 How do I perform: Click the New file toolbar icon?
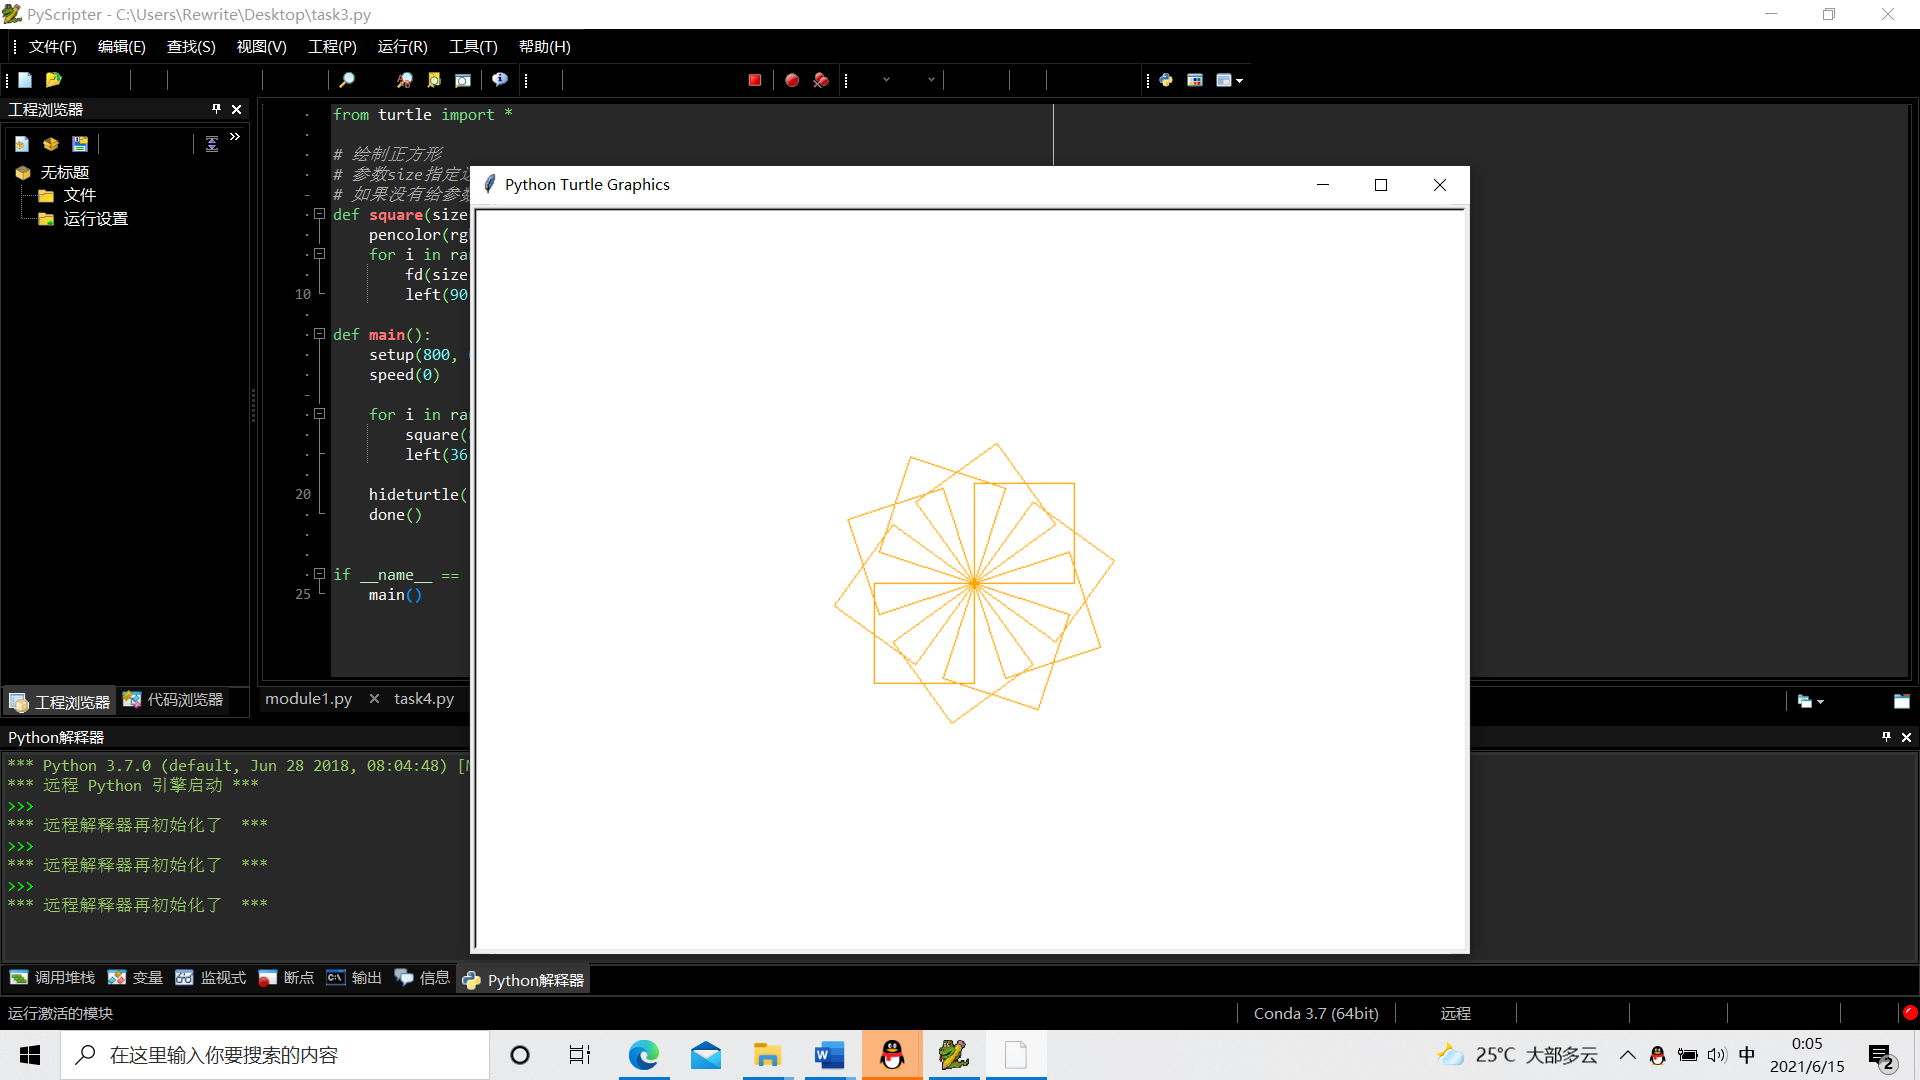coord(25,80)
